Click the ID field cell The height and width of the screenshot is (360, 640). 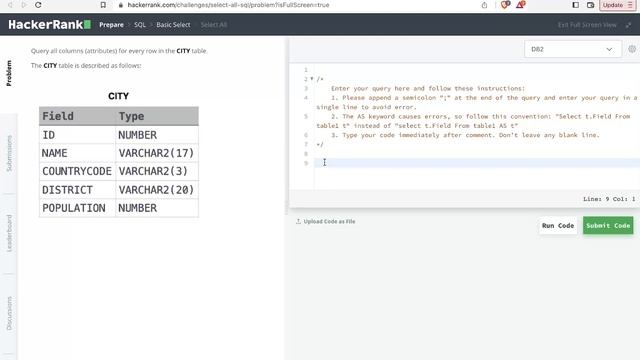pos(77,135)
